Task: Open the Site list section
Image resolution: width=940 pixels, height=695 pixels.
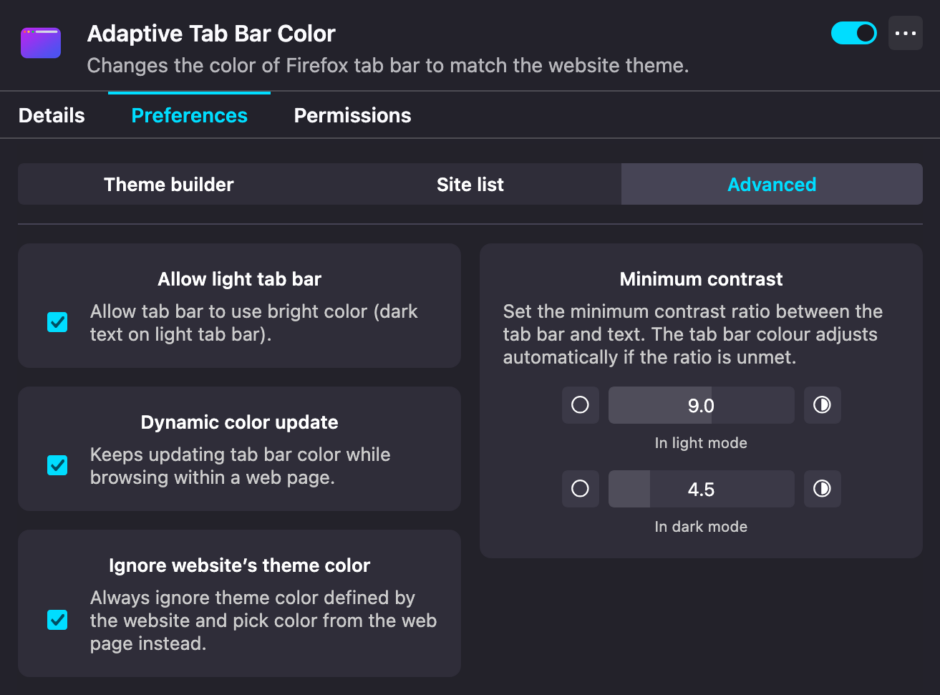Action: (x=470, y=184)
